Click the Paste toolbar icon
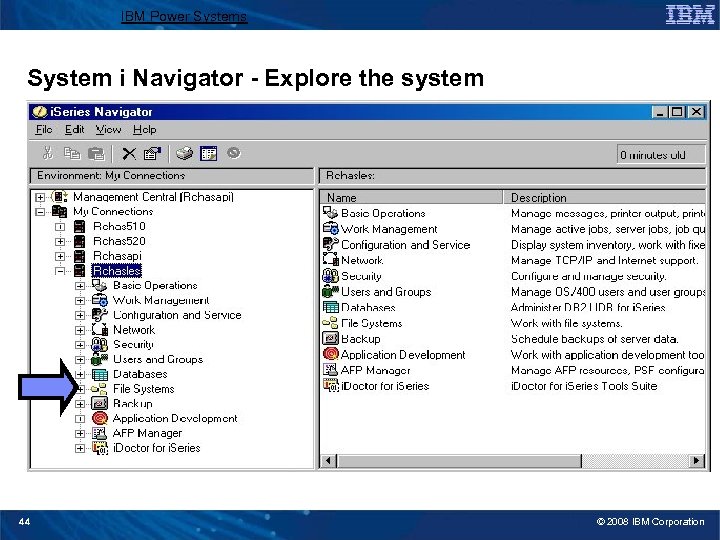Screen dimensions: 720x540 point(96,153)
